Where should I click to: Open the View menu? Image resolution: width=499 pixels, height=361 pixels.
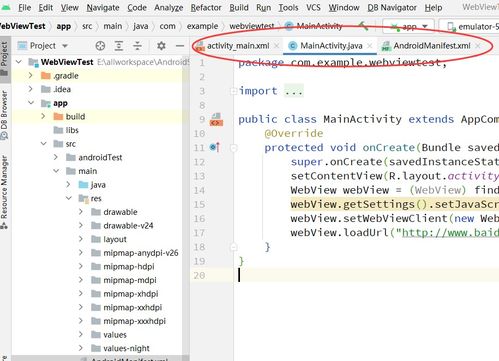(x=70, y=7)
